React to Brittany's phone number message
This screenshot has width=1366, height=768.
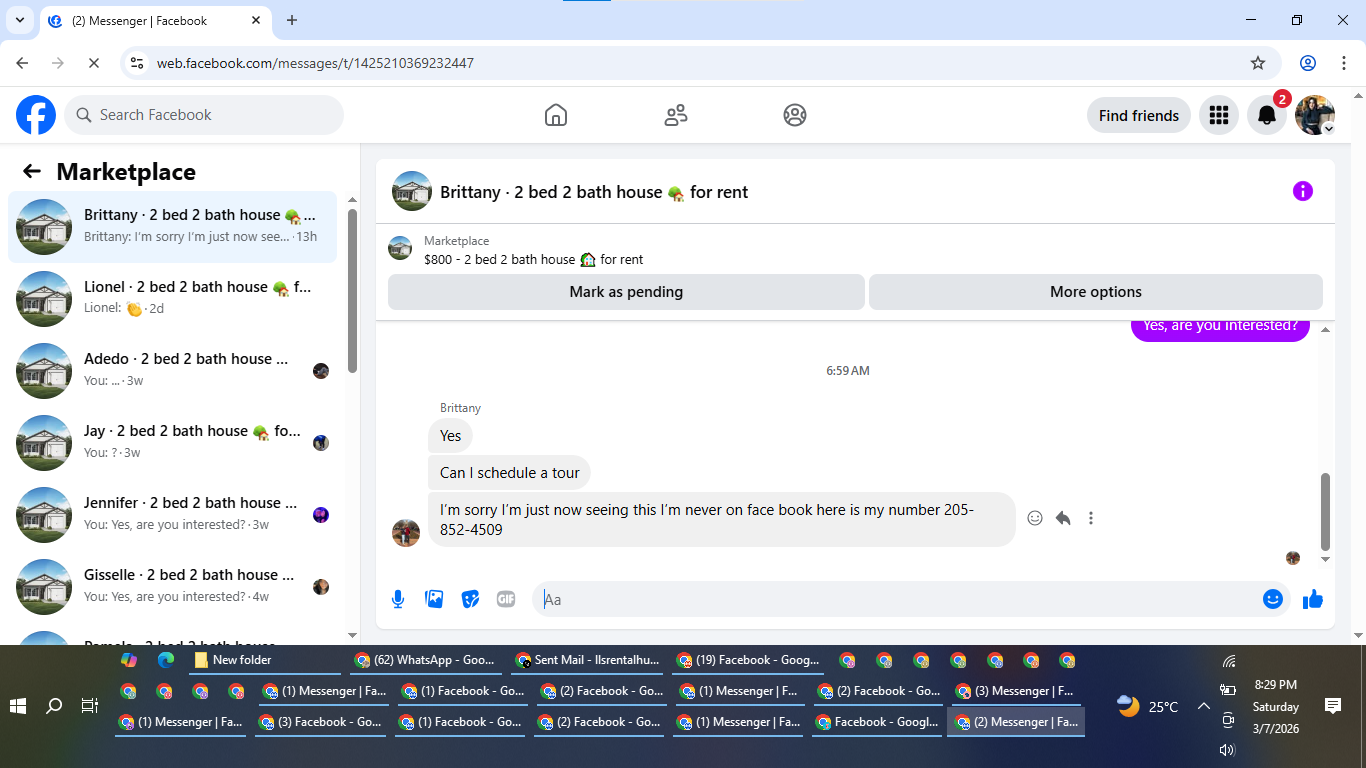click(1035, 518)
